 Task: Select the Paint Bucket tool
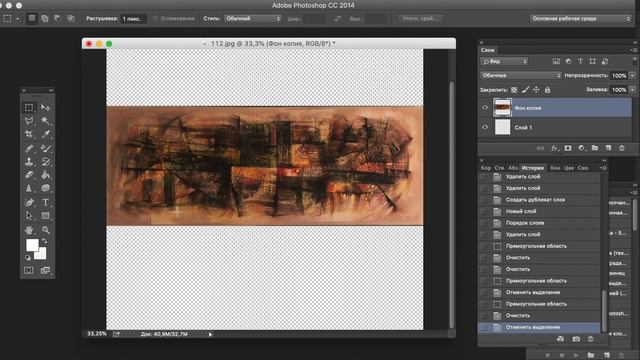pyautogui.click(x=46, y=175)
